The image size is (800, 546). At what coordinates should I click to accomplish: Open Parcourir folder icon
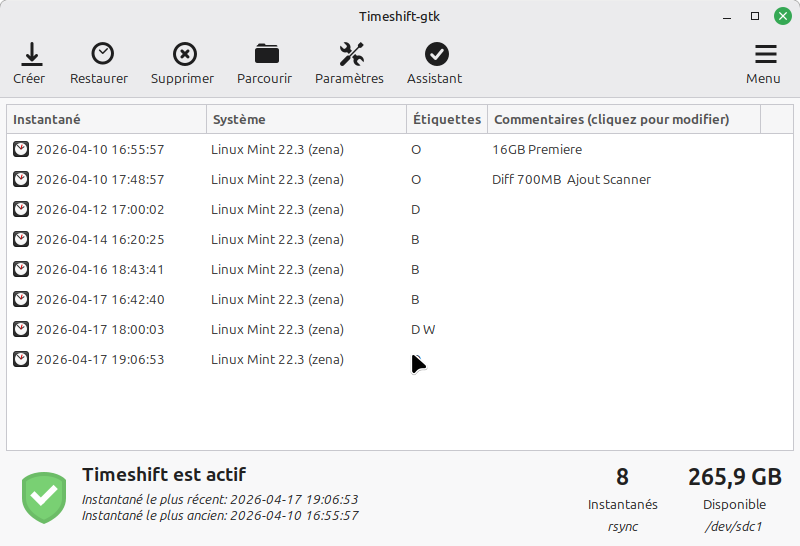point(266,54)
